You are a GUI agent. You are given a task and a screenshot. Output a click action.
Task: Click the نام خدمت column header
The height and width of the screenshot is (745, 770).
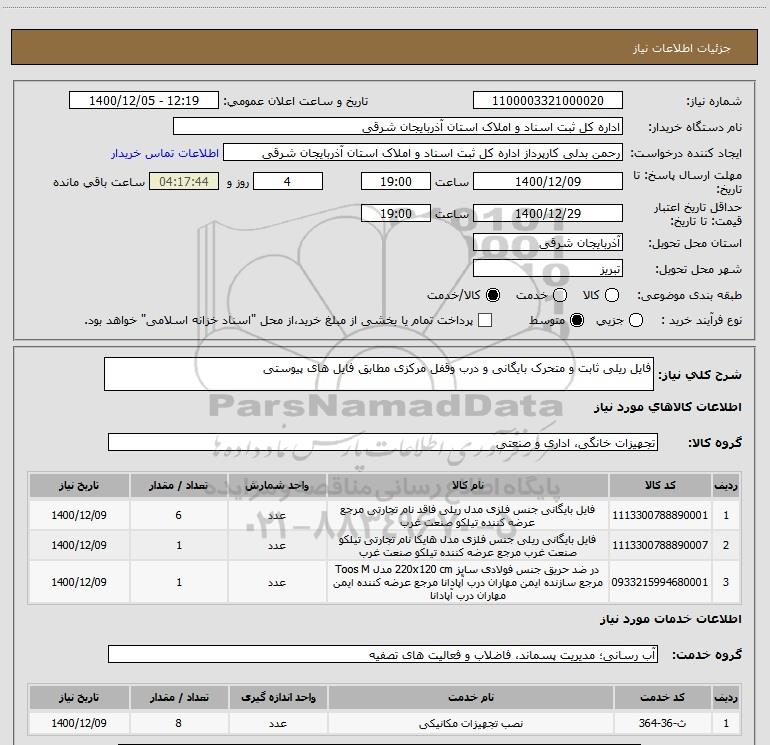point(471,697)
